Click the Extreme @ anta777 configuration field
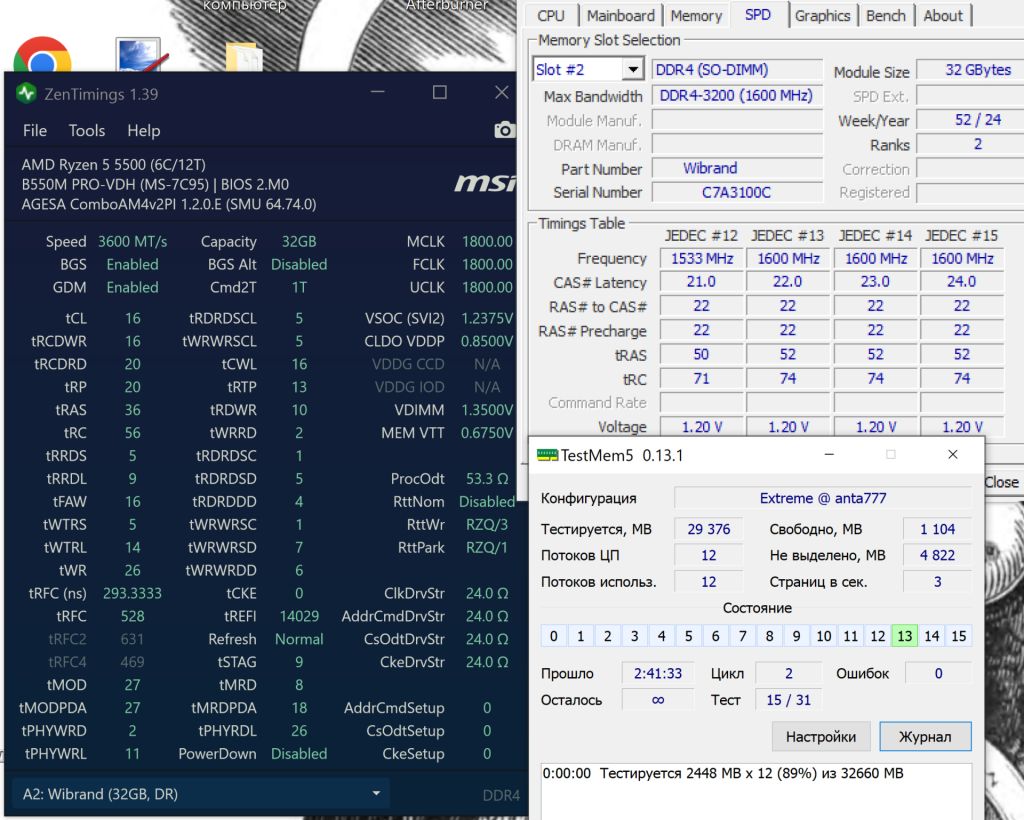This screenshot has height=820, width=1024. click(x=823, y=498)
